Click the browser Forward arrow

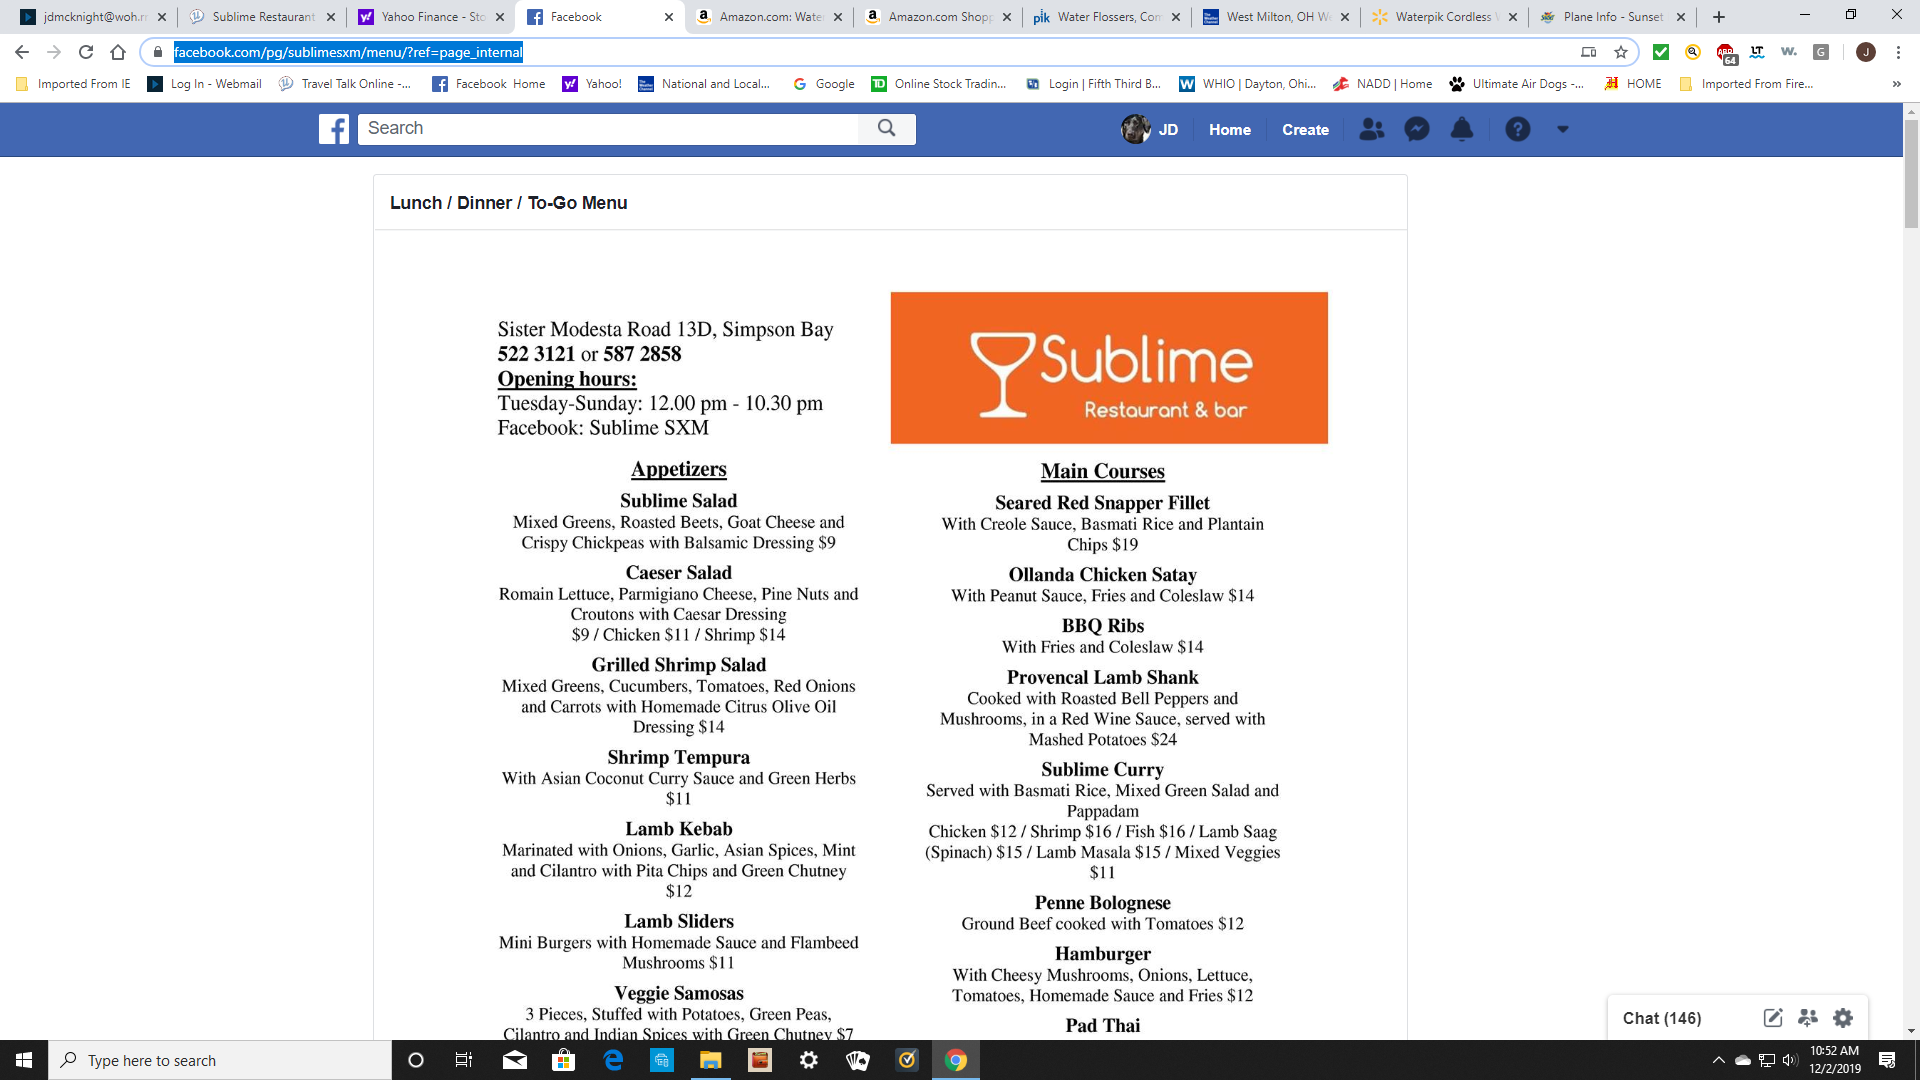tap(54, 52)
